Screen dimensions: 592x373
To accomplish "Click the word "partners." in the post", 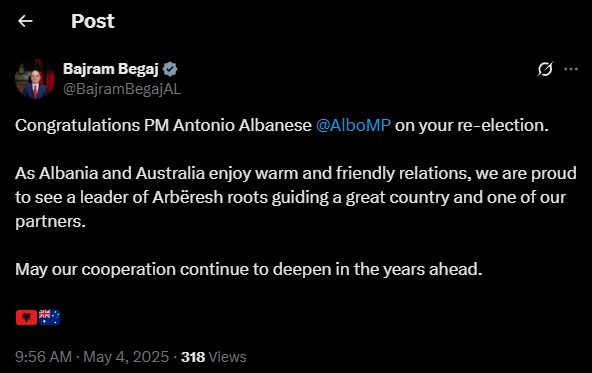I will point(51,222).
